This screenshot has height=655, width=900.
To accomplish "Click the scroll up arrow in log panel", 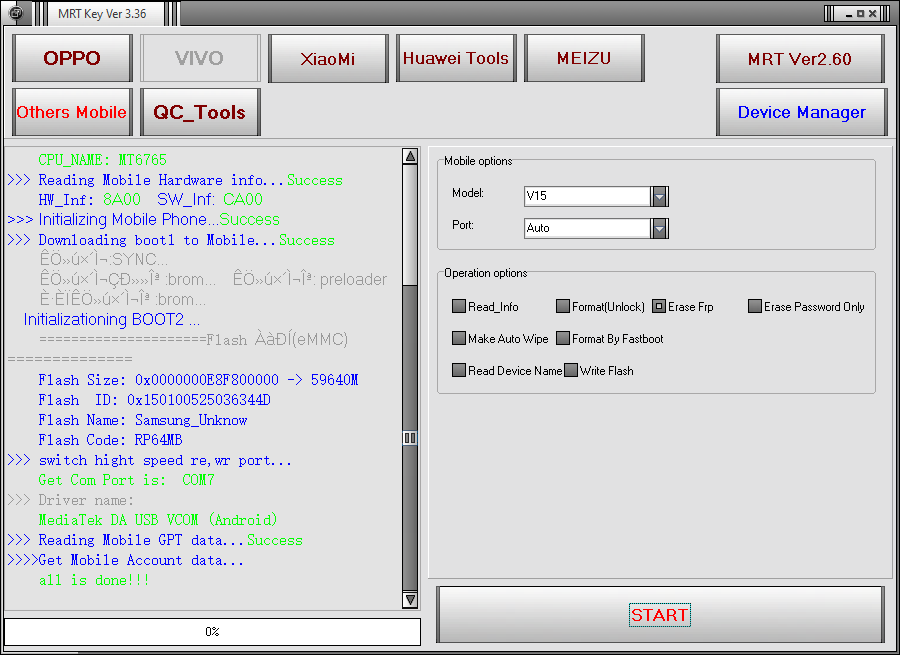I will pyautogui.click(x=410, y=157).
